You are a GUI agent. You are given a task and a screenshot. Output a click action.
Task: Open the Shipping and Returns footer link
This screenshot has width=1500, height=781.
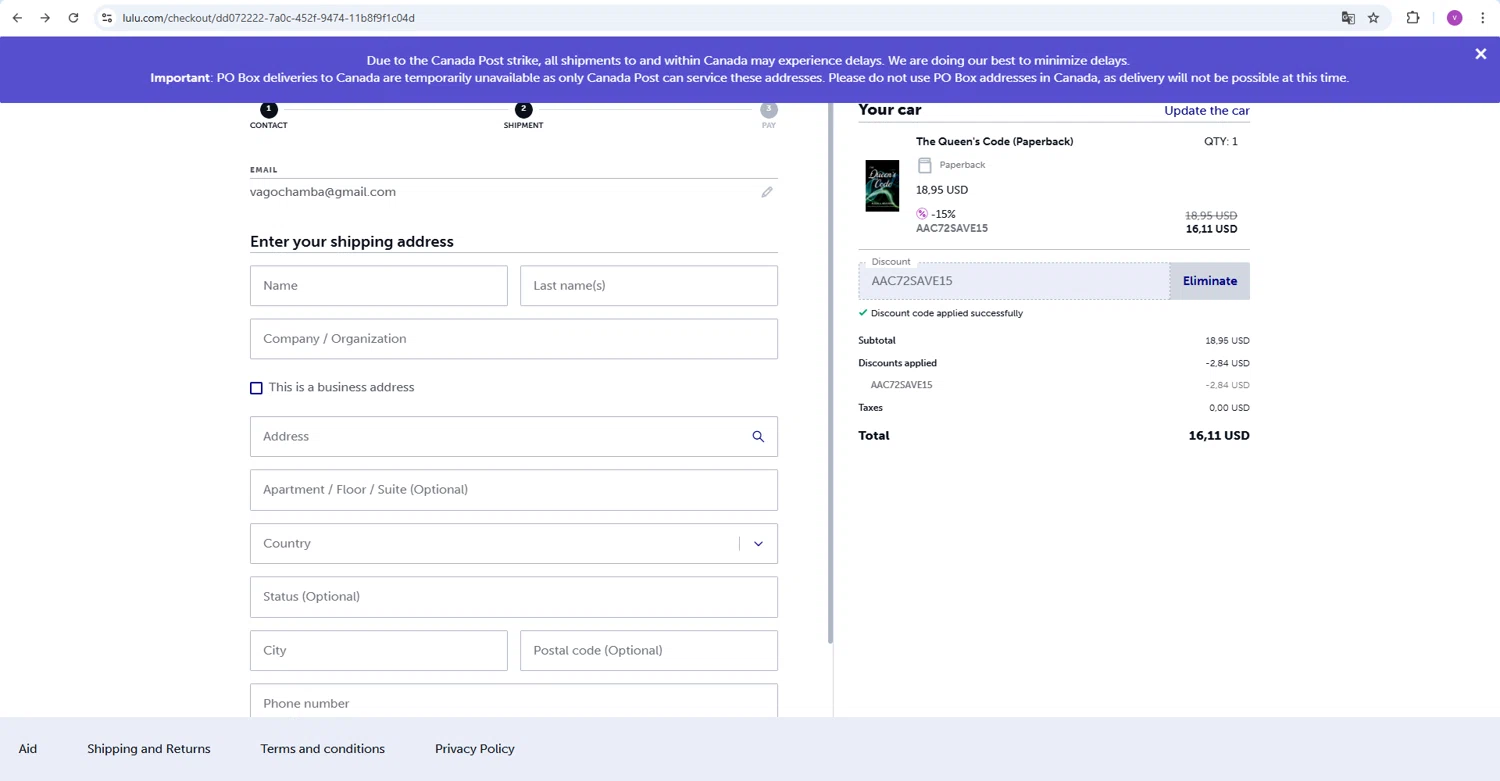click(149, 749)
